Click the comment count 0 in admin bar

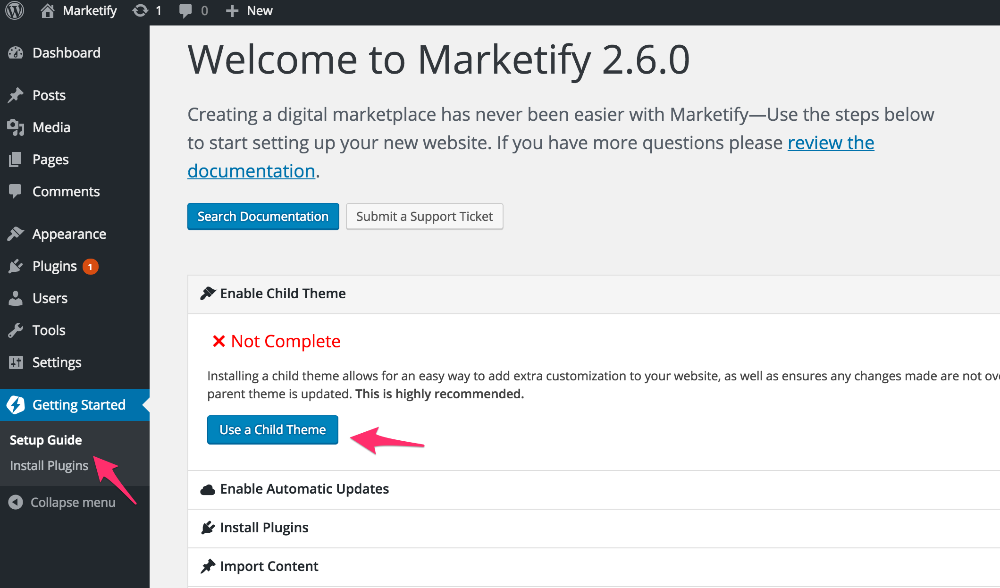204,11
